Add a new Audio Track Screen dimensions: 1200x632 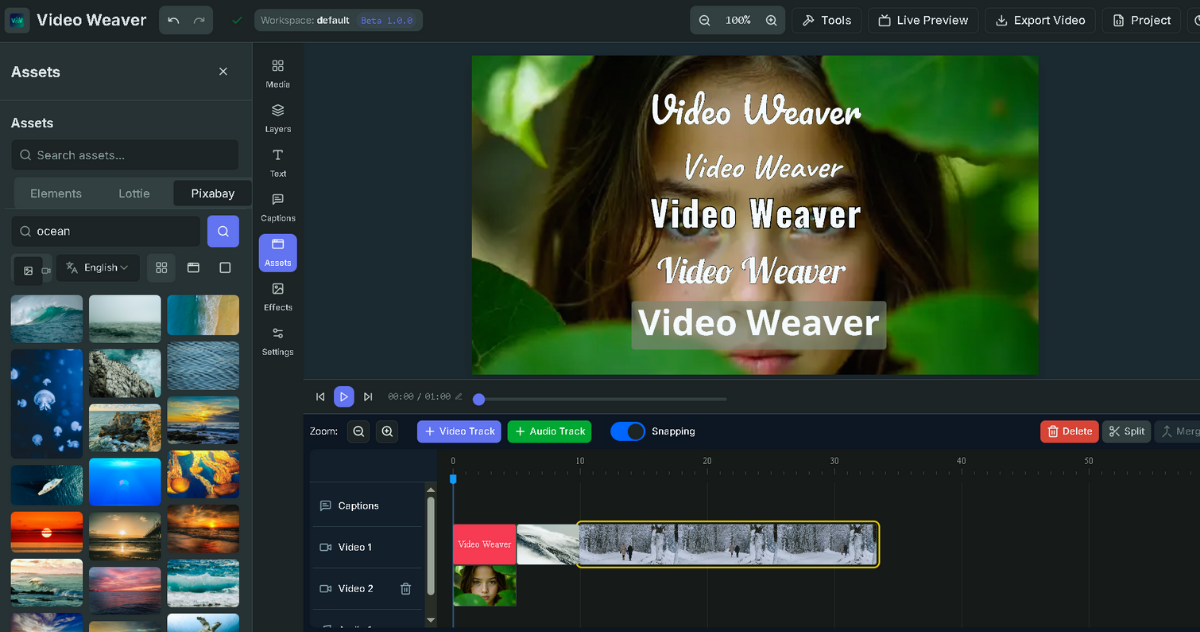(549, 431)
